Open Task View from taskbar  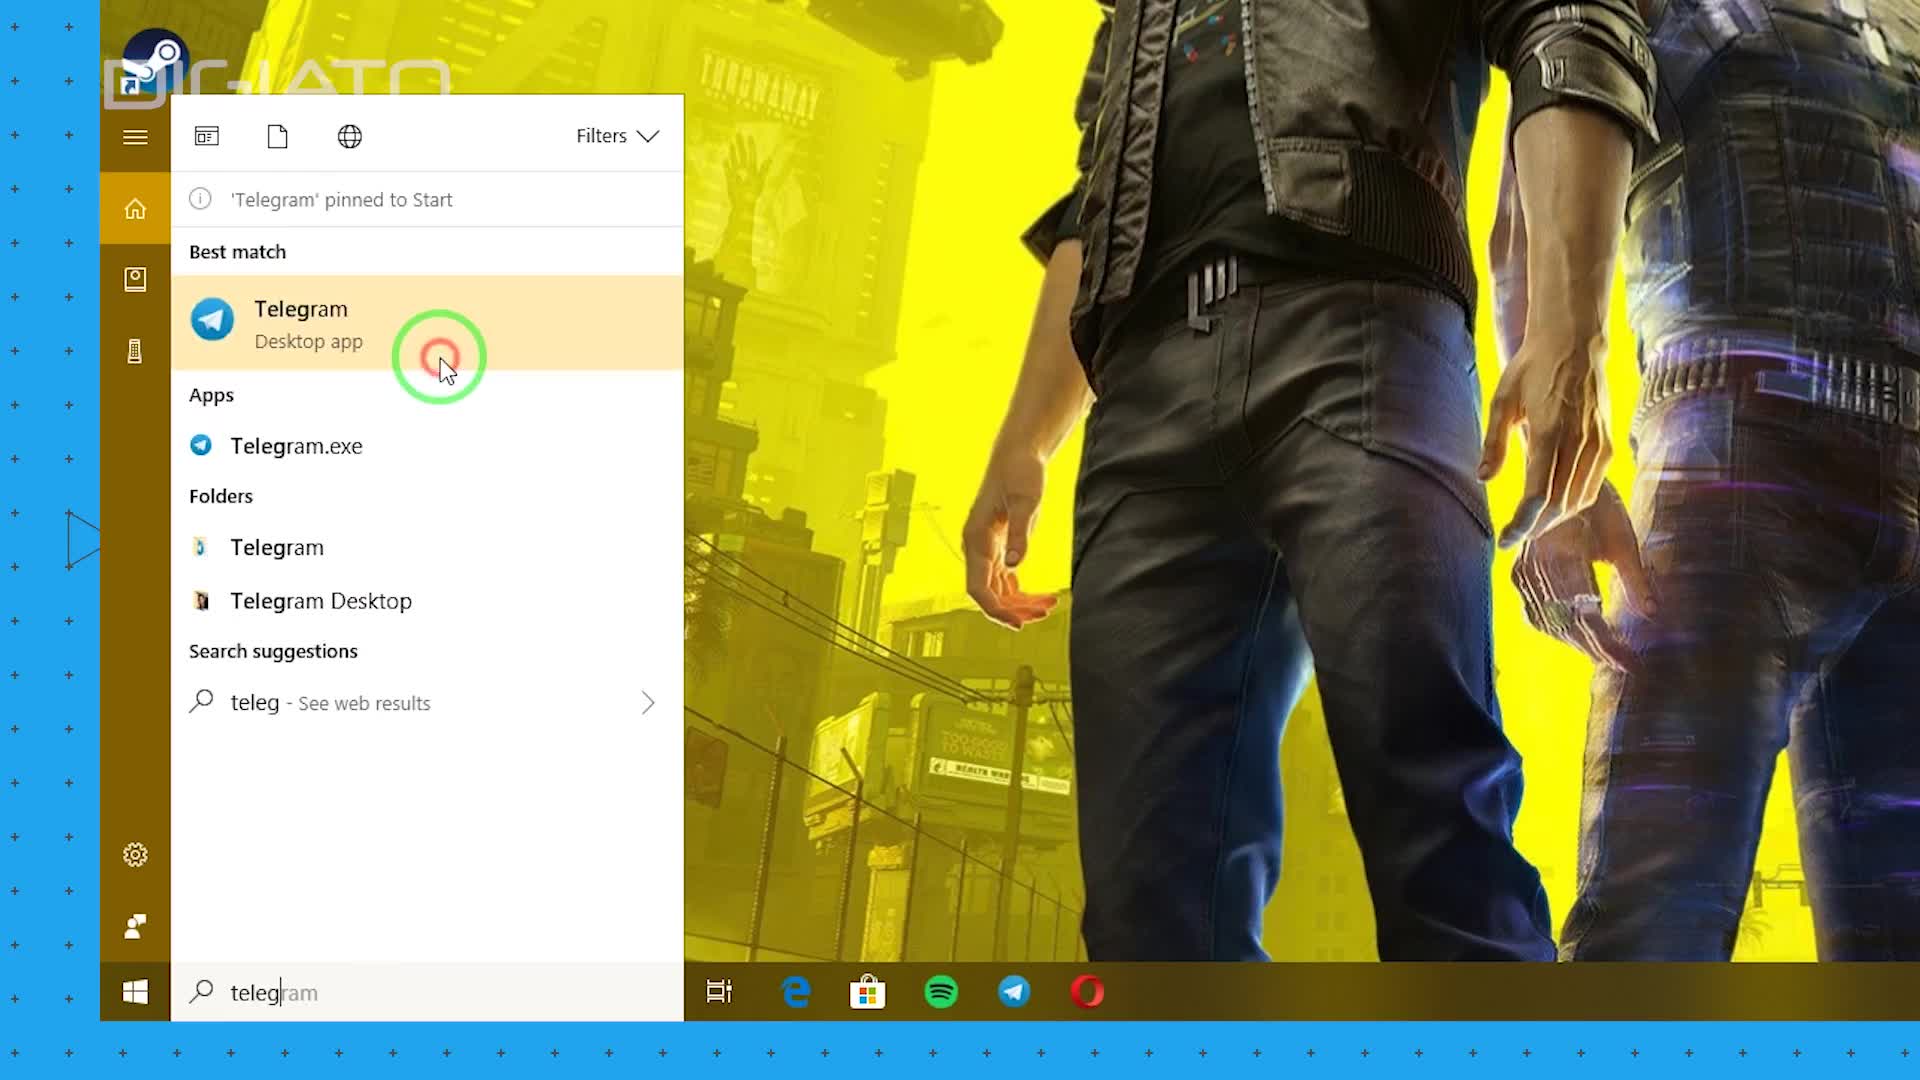click(x=719, y=992)
